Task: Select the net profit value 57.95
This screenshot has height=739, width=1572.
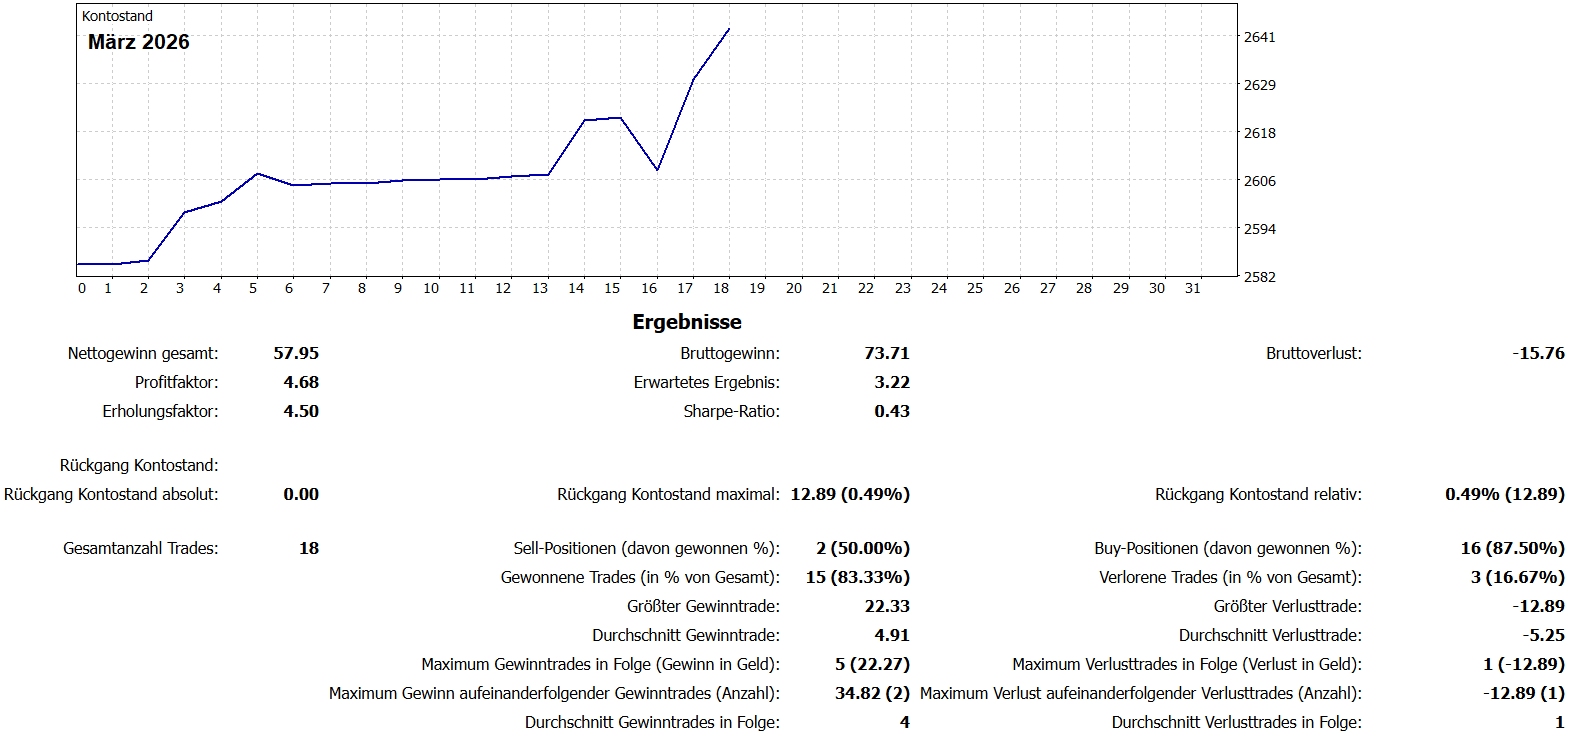Action: (x=296, y=353)
